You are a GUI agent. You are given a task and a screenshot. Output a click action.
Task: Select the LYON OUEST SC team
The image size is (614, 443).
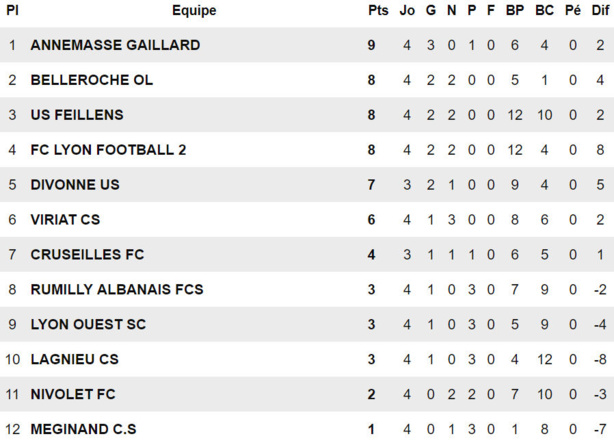pos(88,325)
